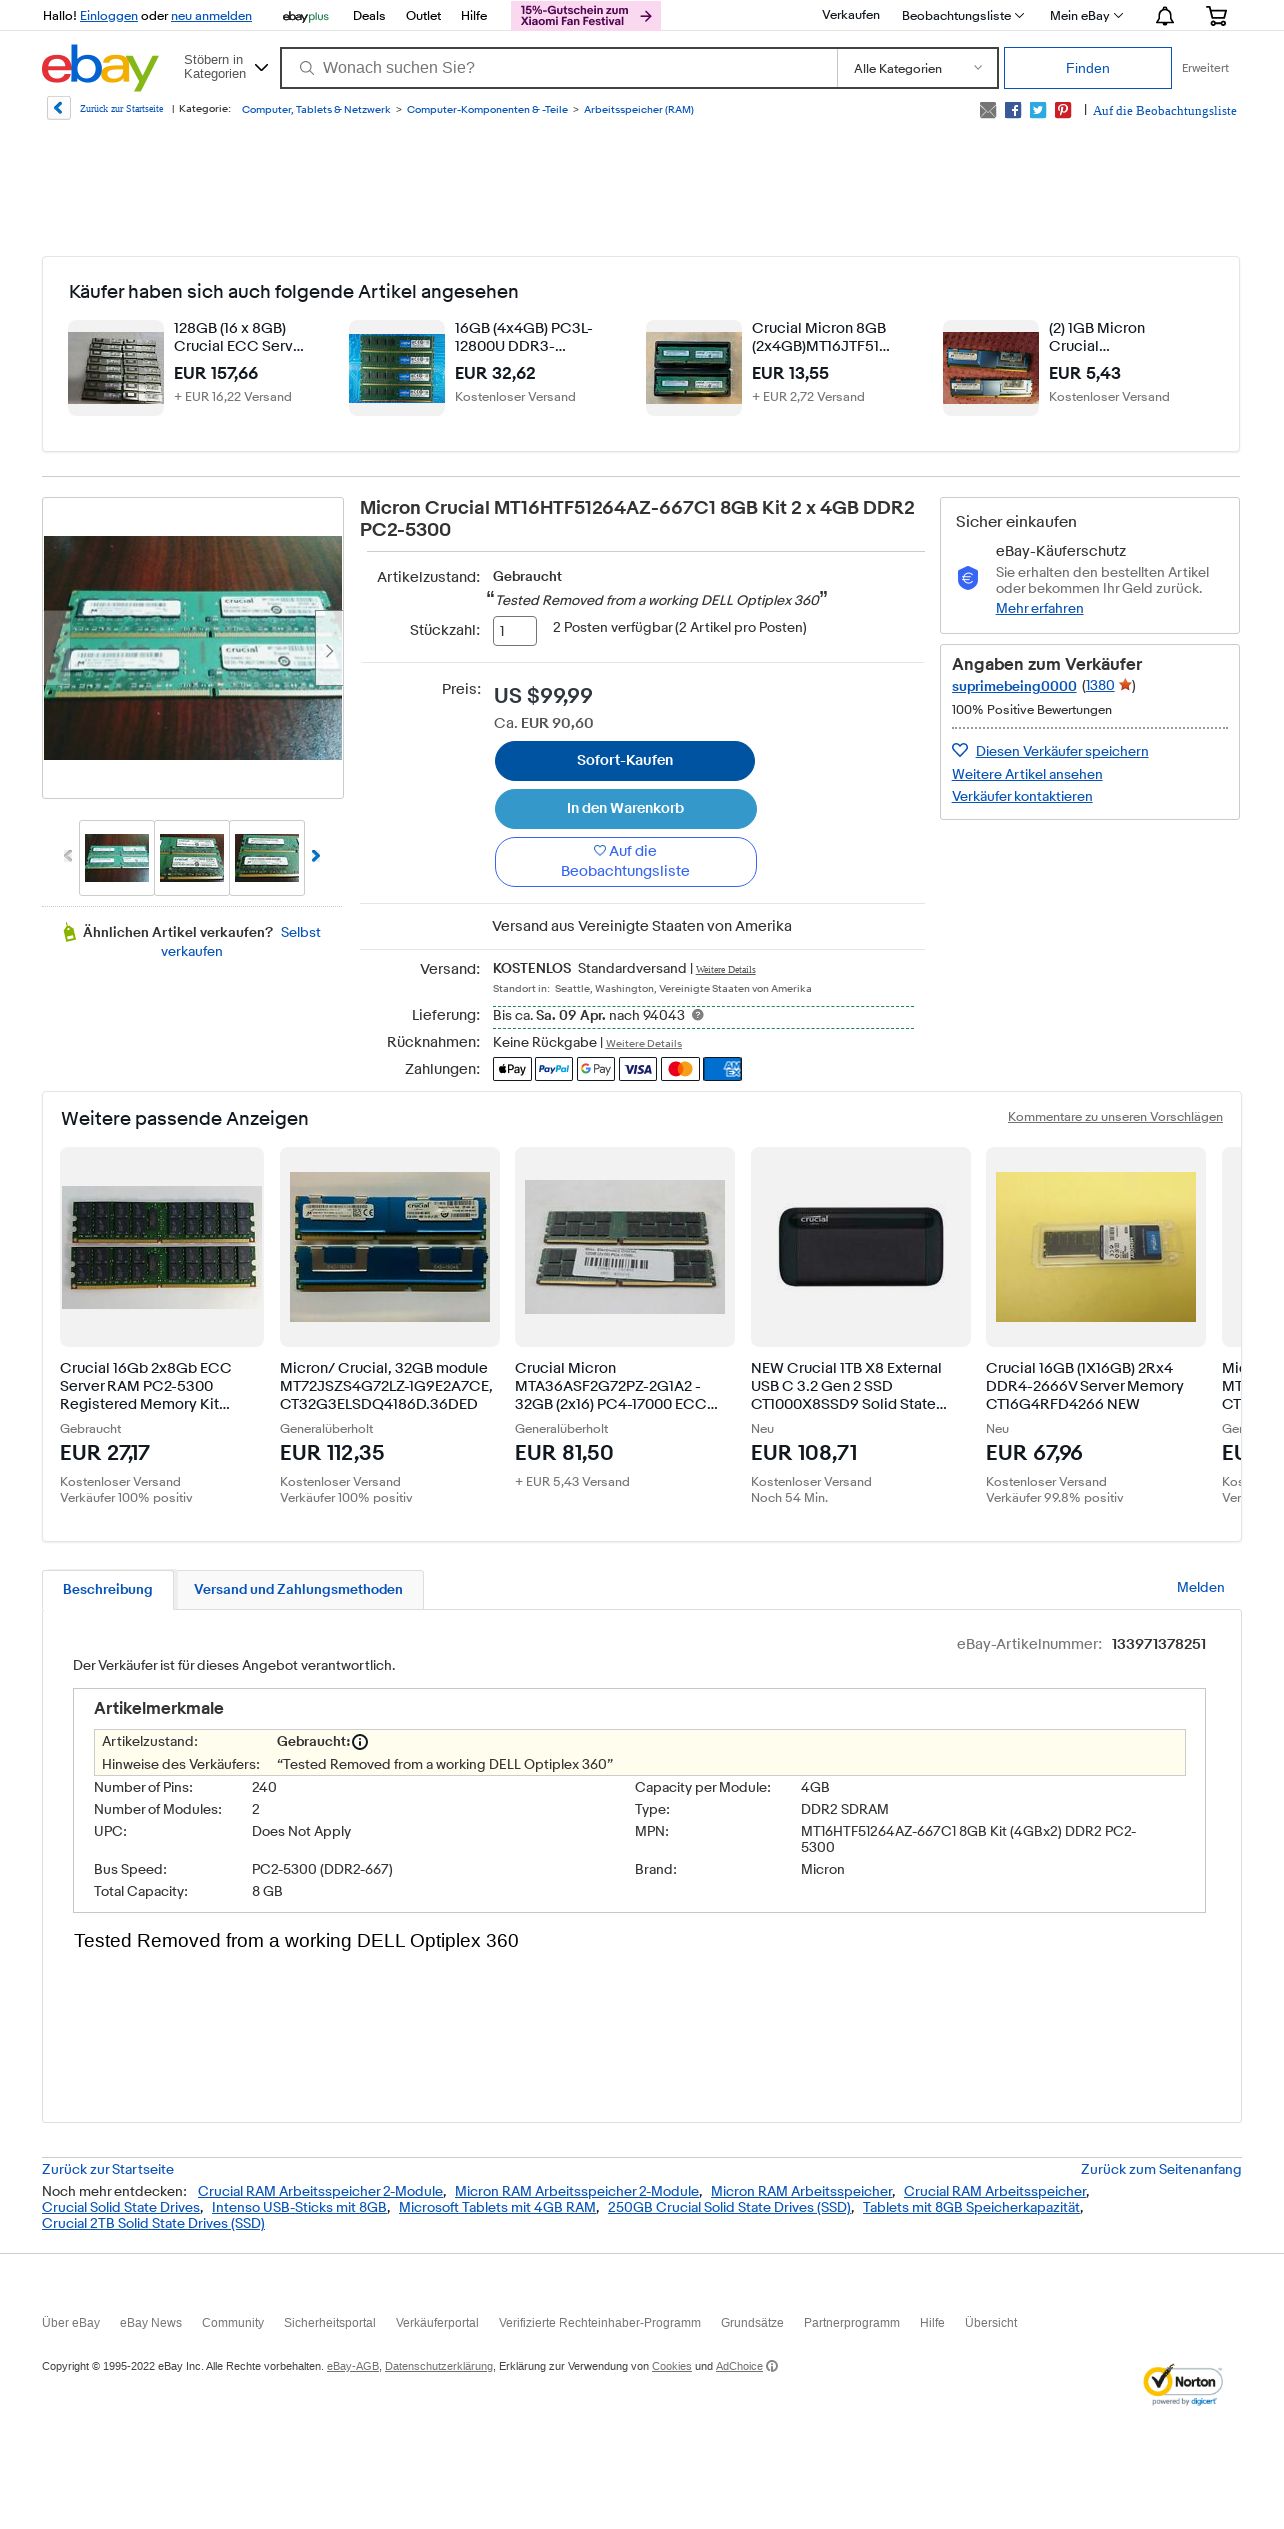Open seller feedback score 1380 link
The width and height of the screenshot is (1284, 2529).
[1099, 685]
